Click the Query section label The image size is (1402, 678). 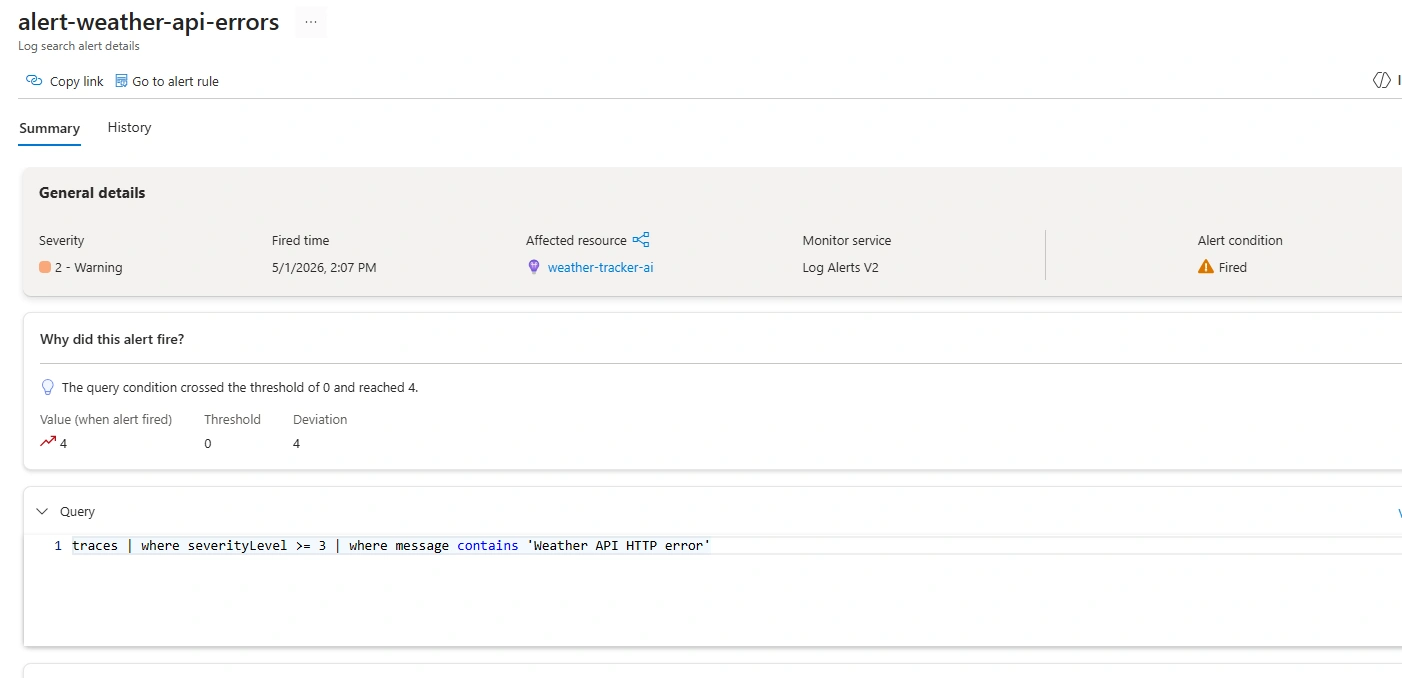77,511
